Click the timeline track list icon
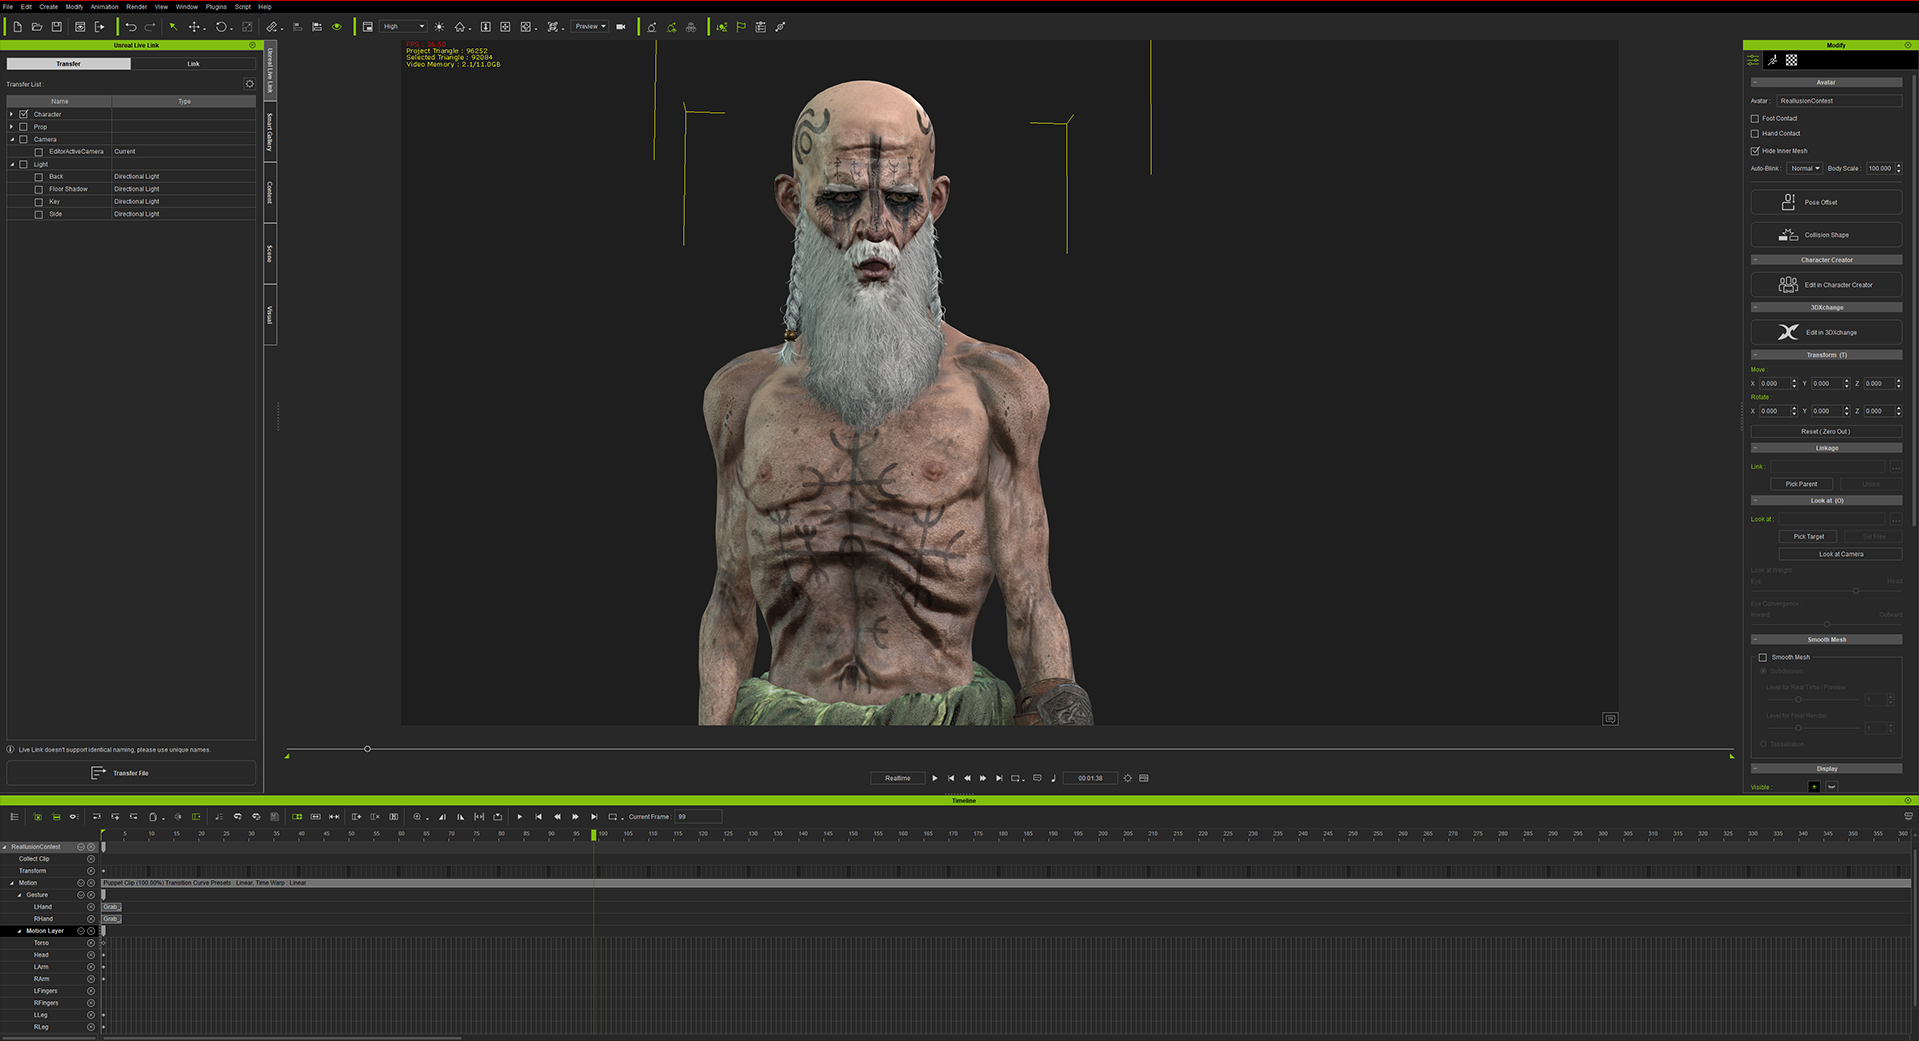Screen dimensions: 1919x1041 pyautogui.click(x=14, y=817)
